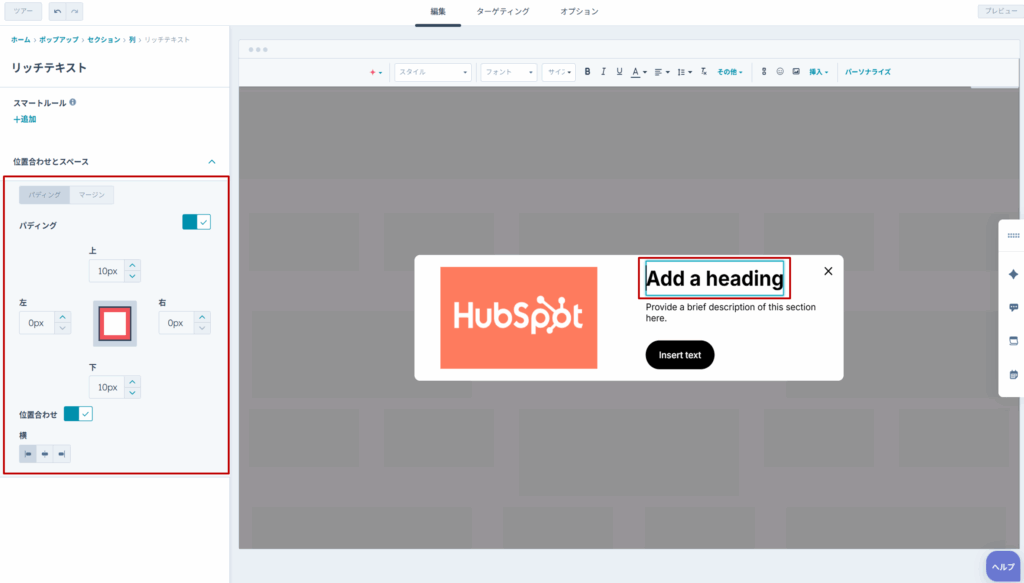The width and height of the screenshot is (1024, 583).
Task: Click the clear formatting icon
Action: click(705, 72)
